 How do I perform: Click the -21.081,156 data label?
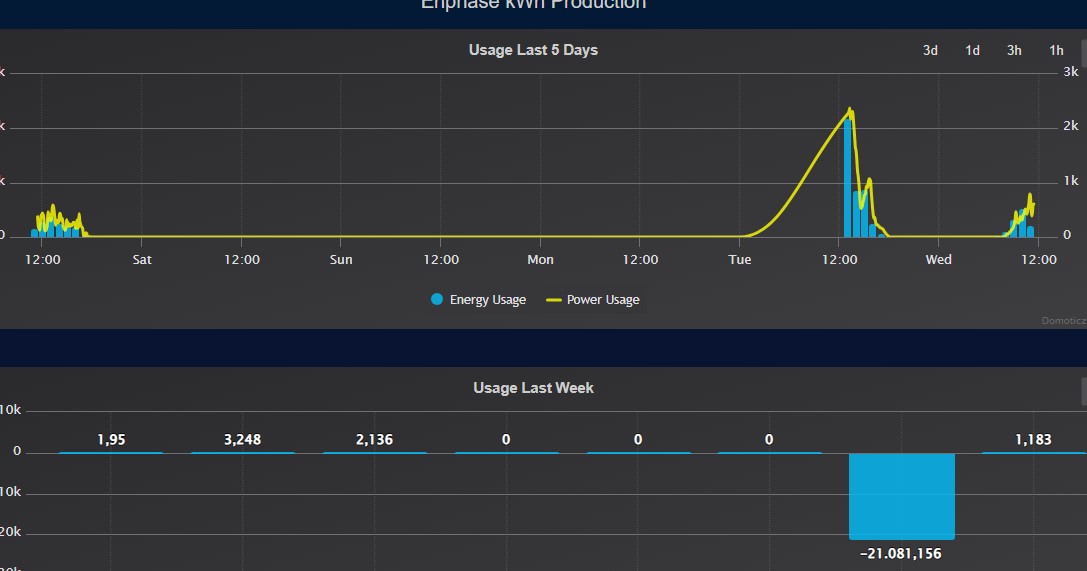point(901,554)
